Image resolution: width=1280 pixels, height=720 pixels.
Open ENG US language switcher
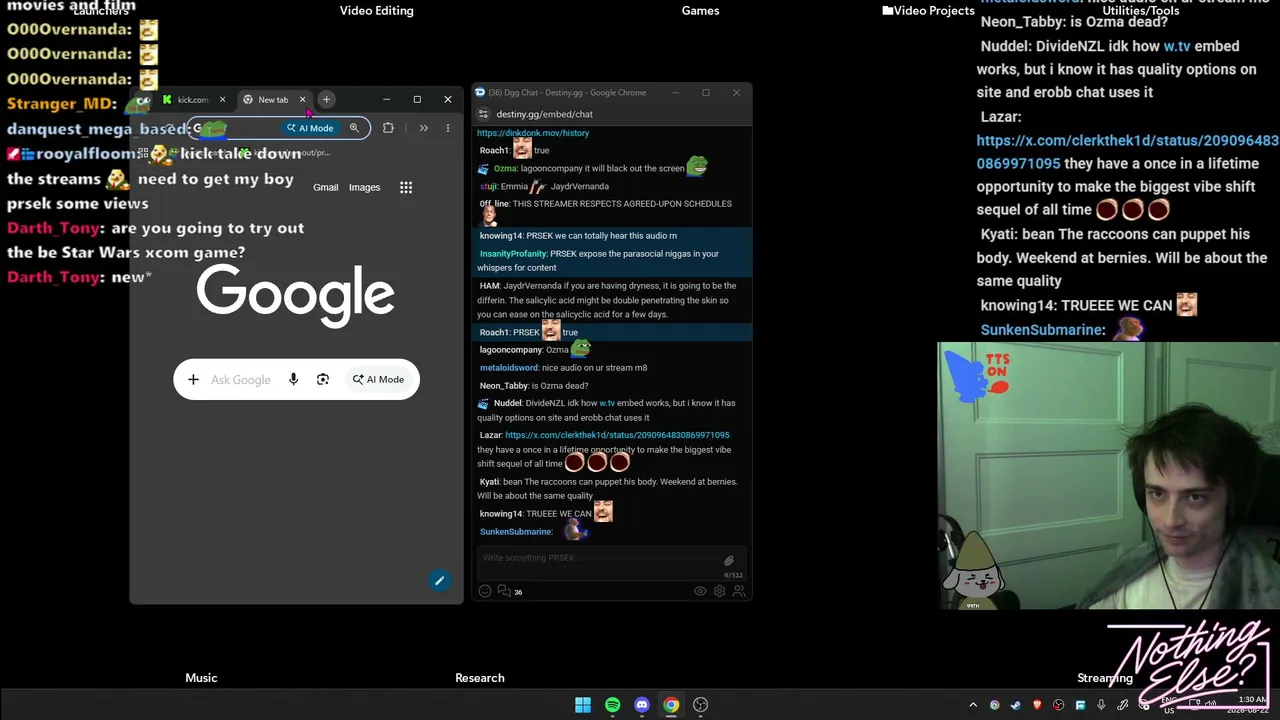(1169, 705)
